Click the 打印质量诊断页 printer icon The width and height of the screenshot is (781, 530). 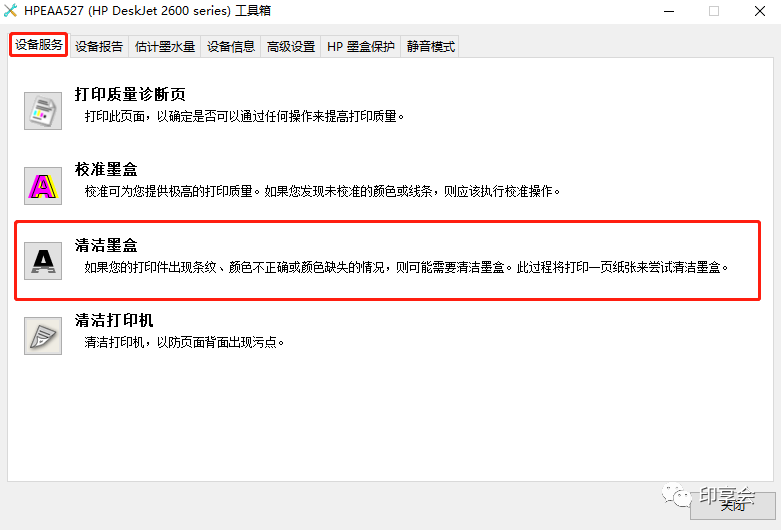coord(43,111)
